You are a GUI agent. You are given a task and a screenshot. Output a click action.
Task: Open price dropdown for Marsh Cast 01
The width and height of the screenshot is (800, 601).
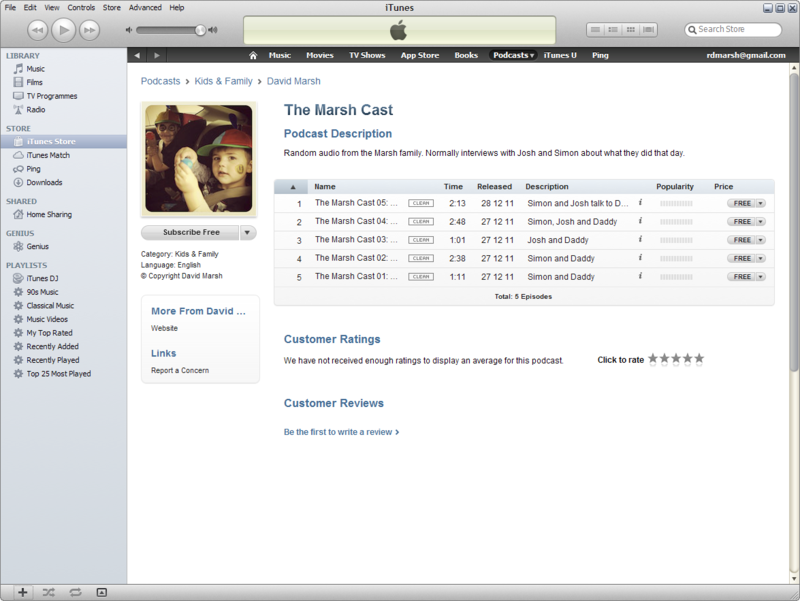pyautogui.click(x=761, y=277)
